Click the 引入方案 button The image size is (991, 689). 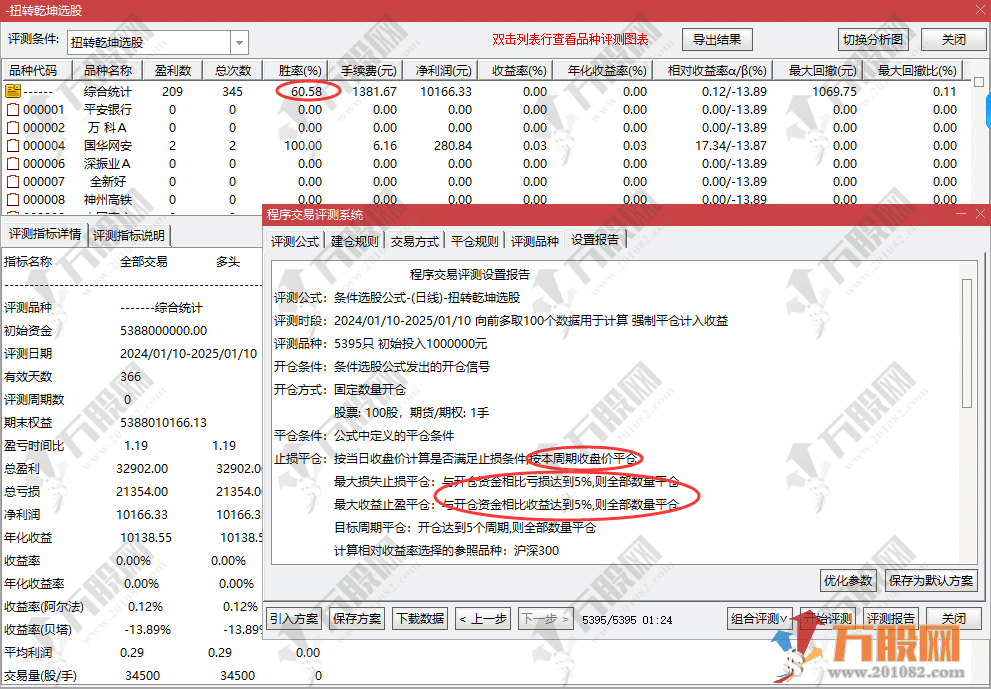(x=294, y=618)
